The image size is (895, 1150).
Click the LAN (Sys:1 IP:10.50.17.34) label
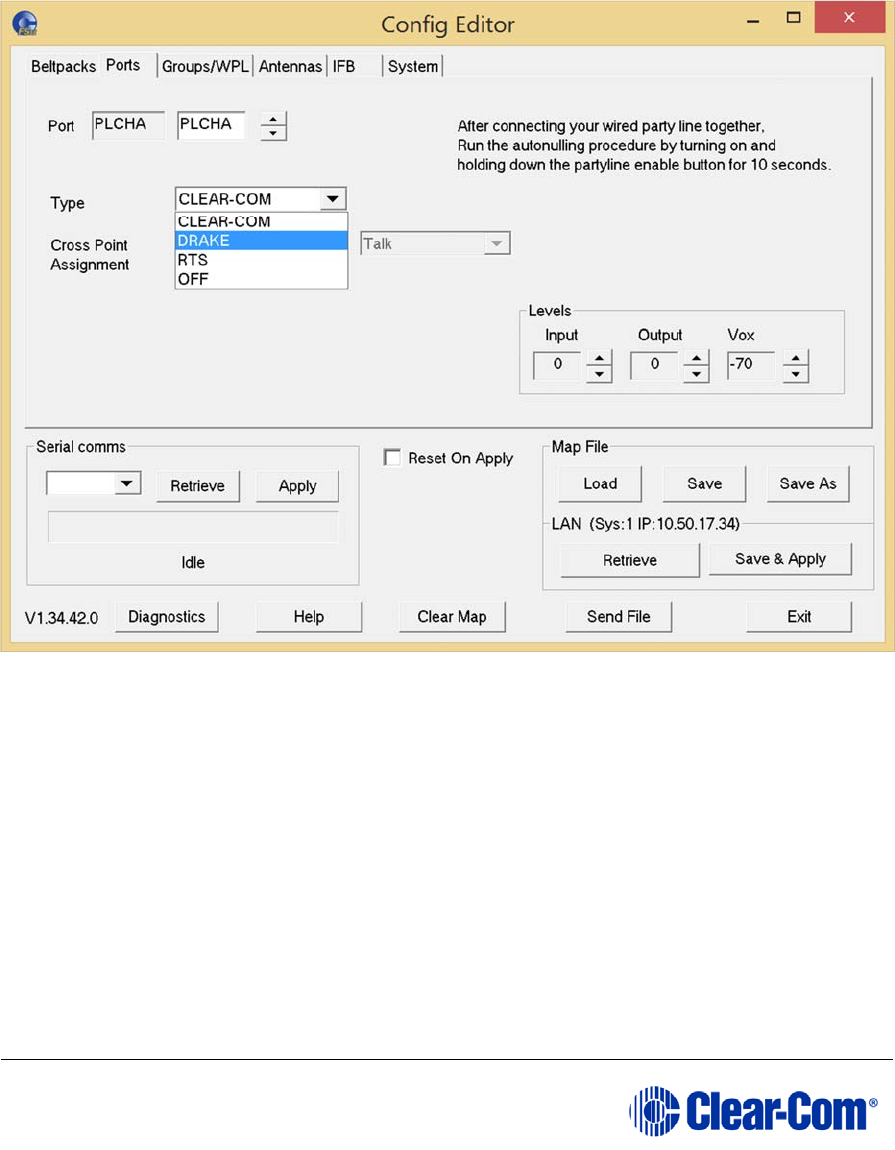[x=646, y=524]
